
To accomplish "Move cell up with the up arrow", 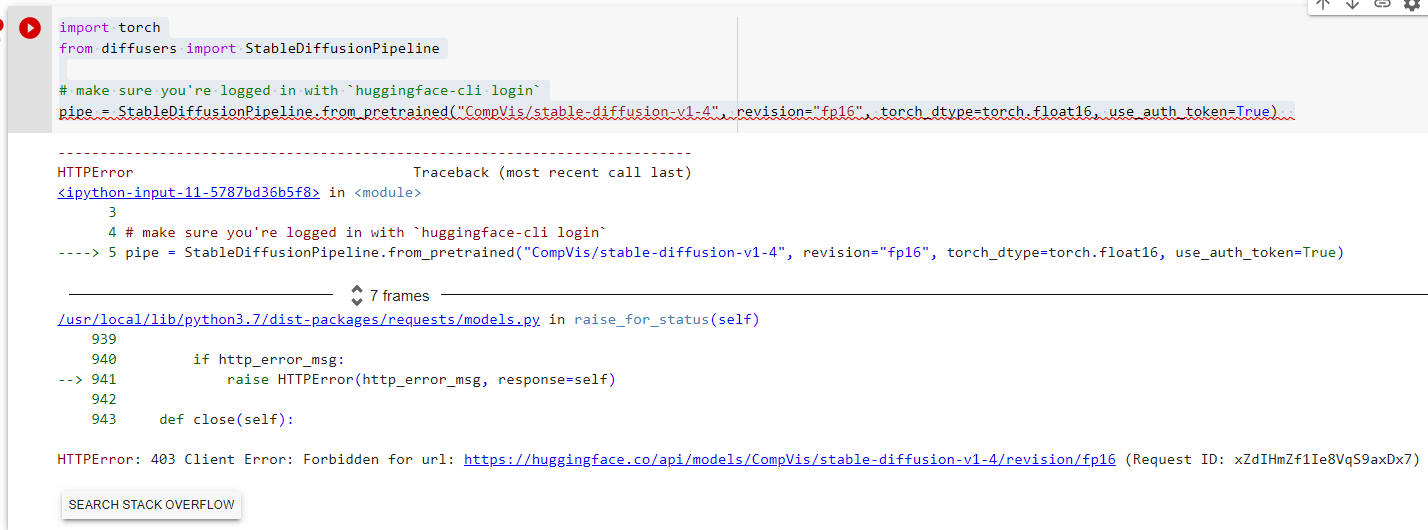I will pyautogui.click(x=1324, y=4).
